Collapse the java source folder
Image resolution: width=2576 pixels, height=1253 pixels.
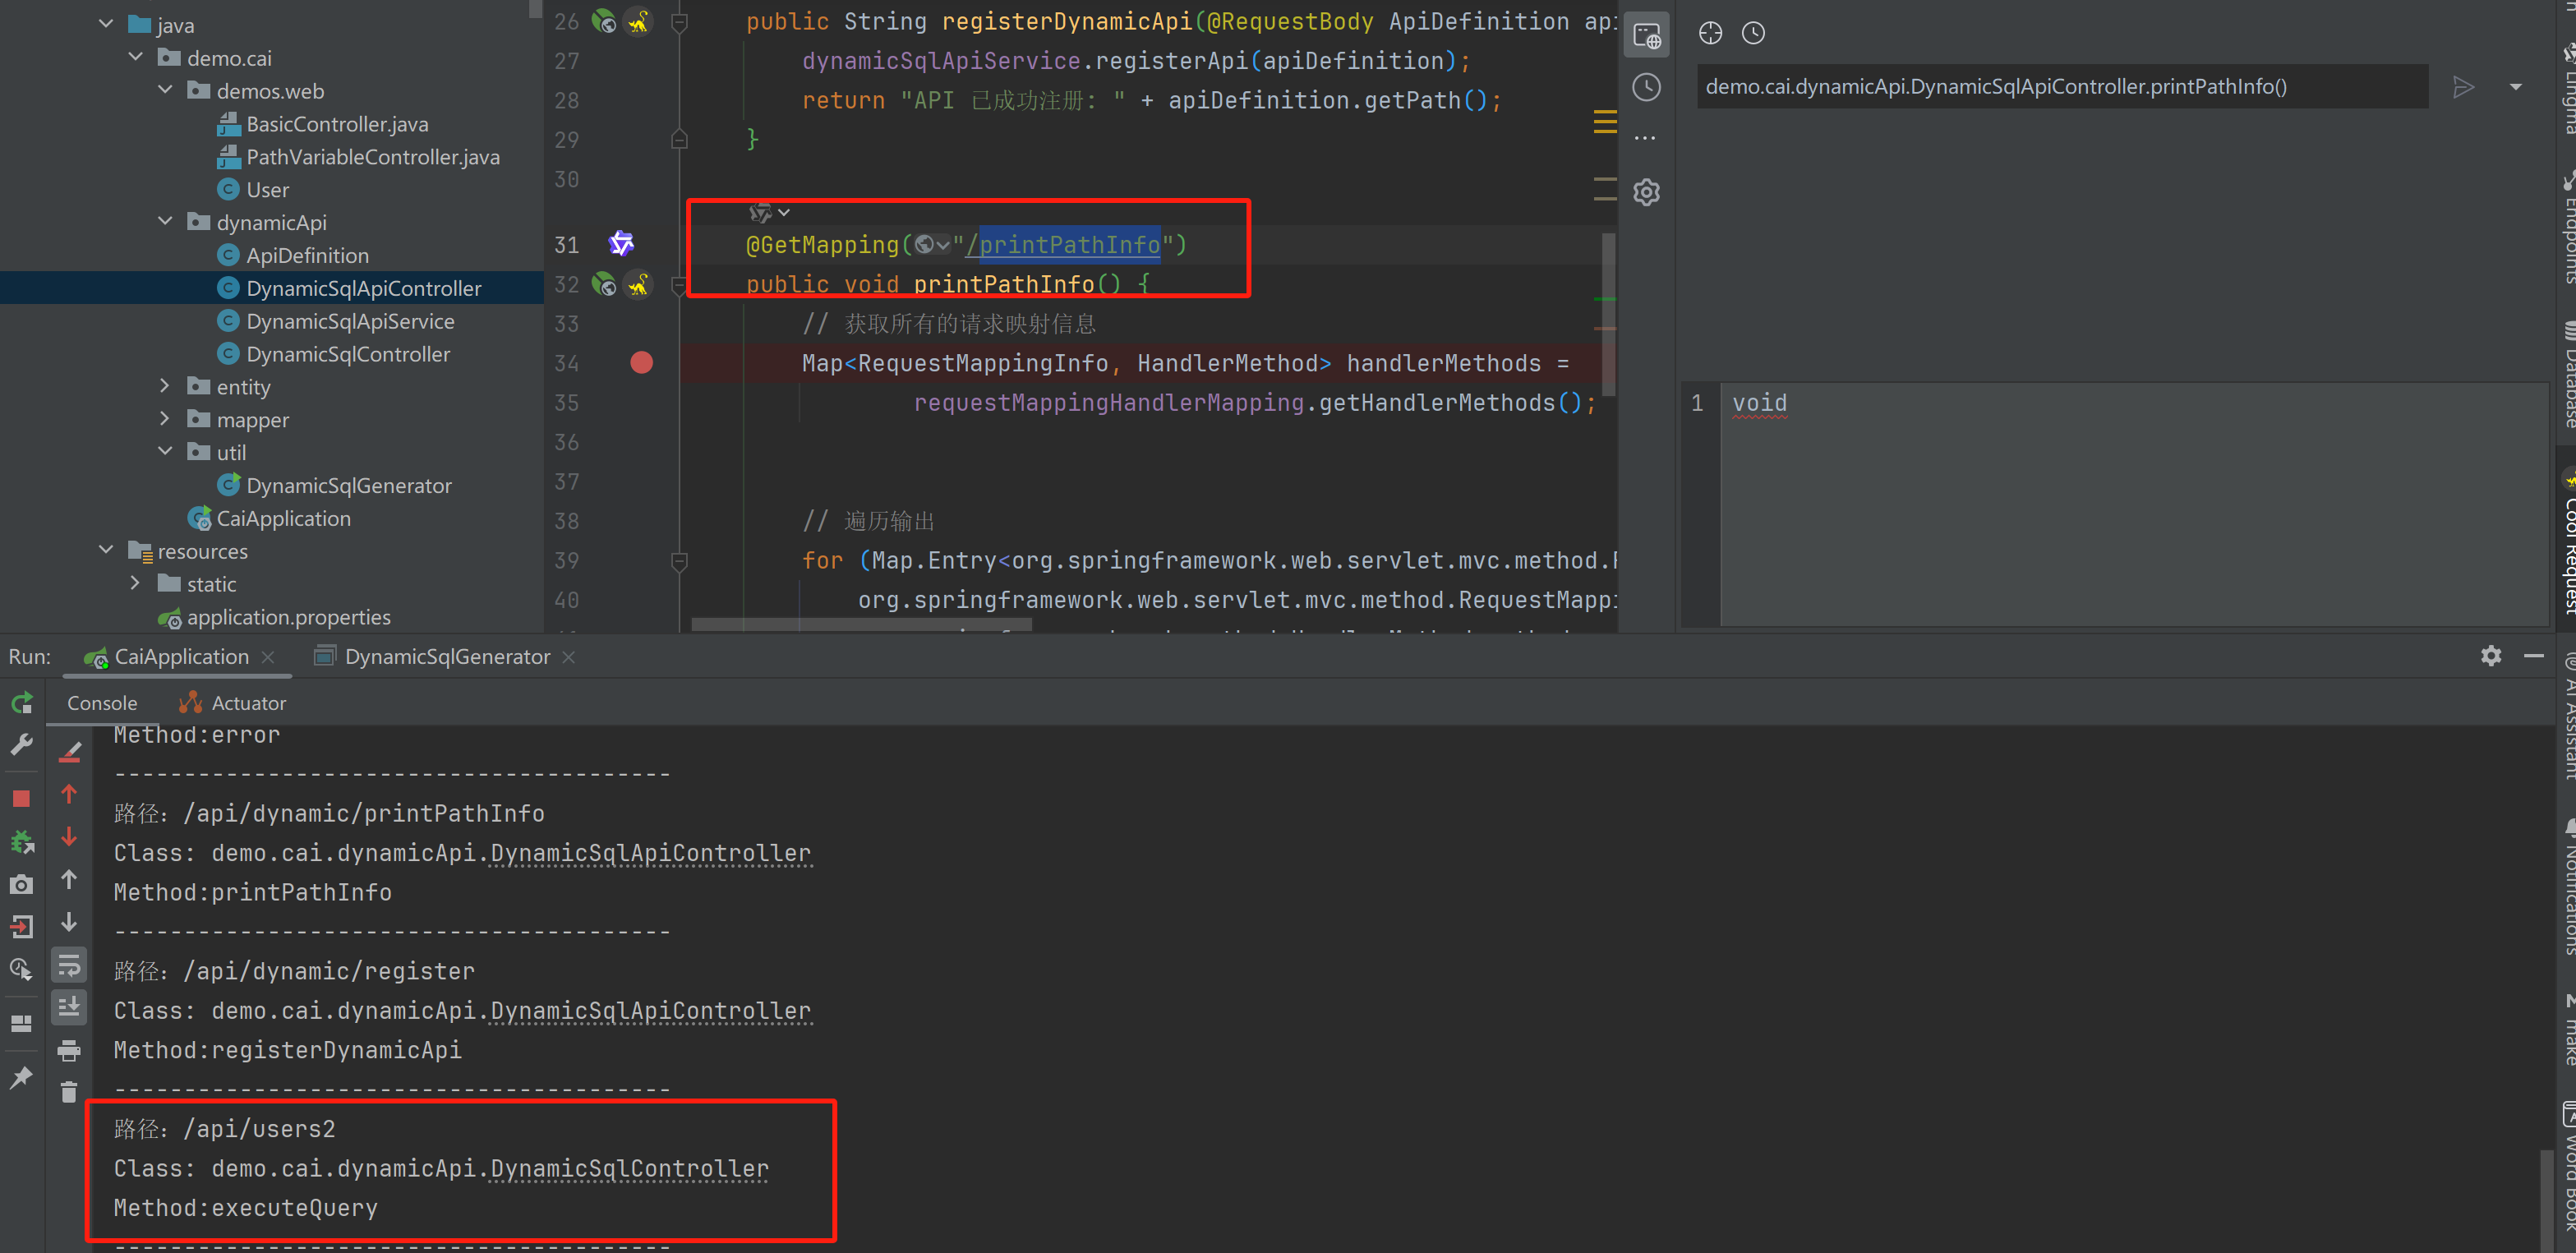(x=106, y=23)
